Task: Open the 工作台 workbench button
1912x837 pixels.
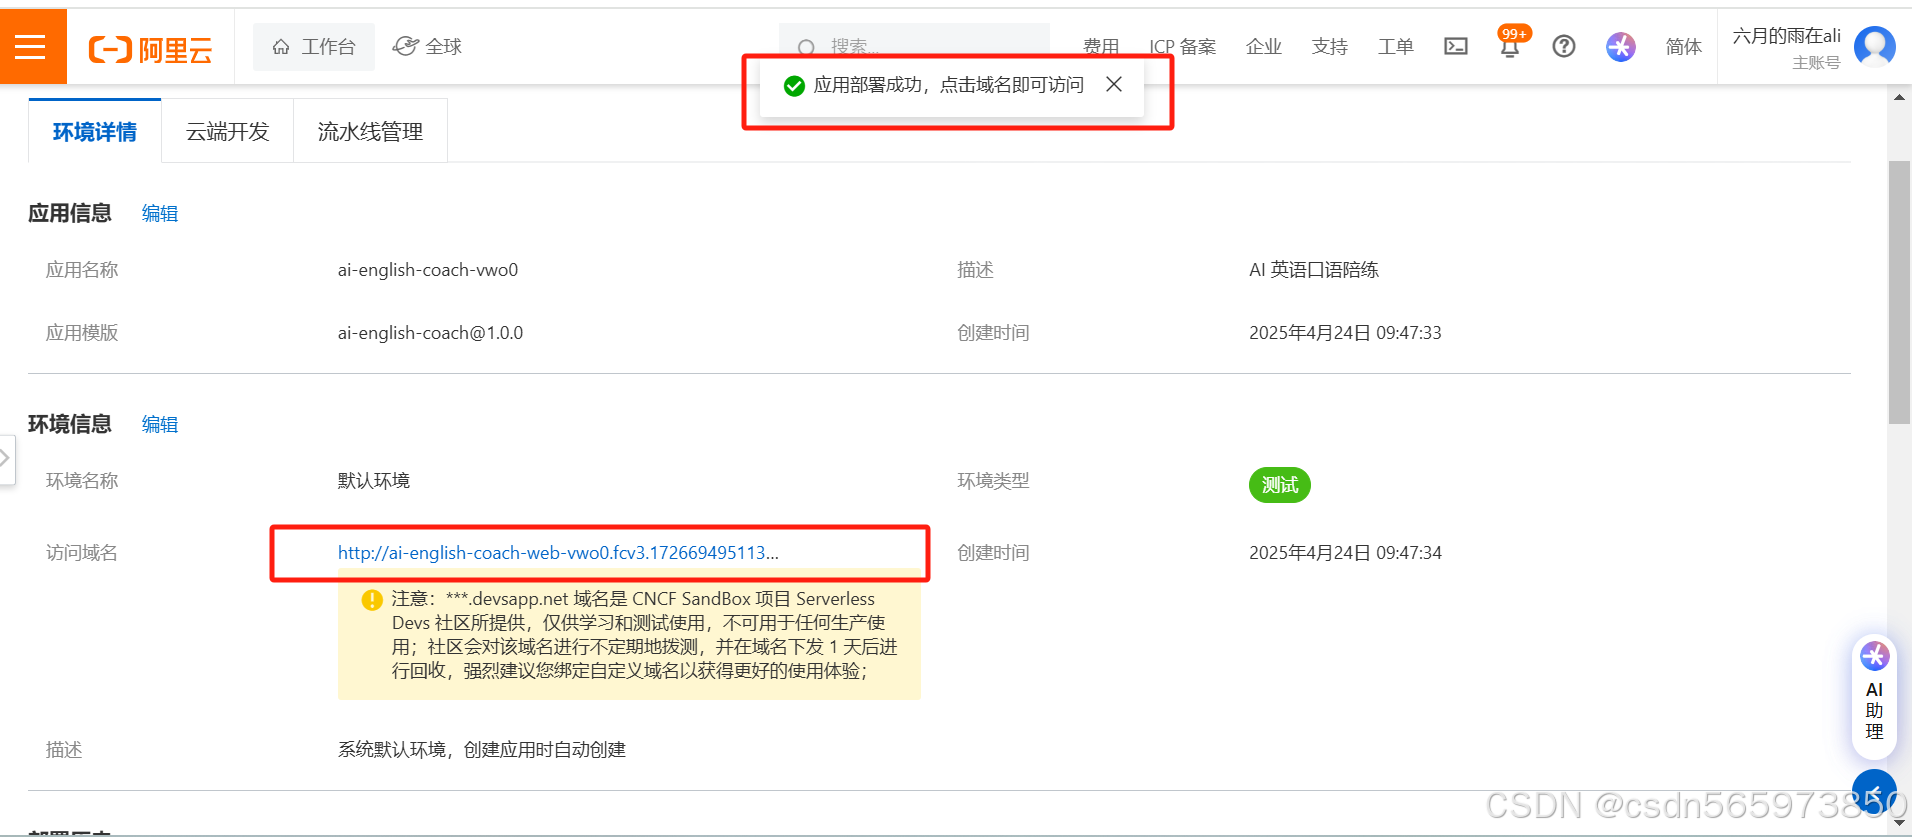Action: tap(314, 47)
